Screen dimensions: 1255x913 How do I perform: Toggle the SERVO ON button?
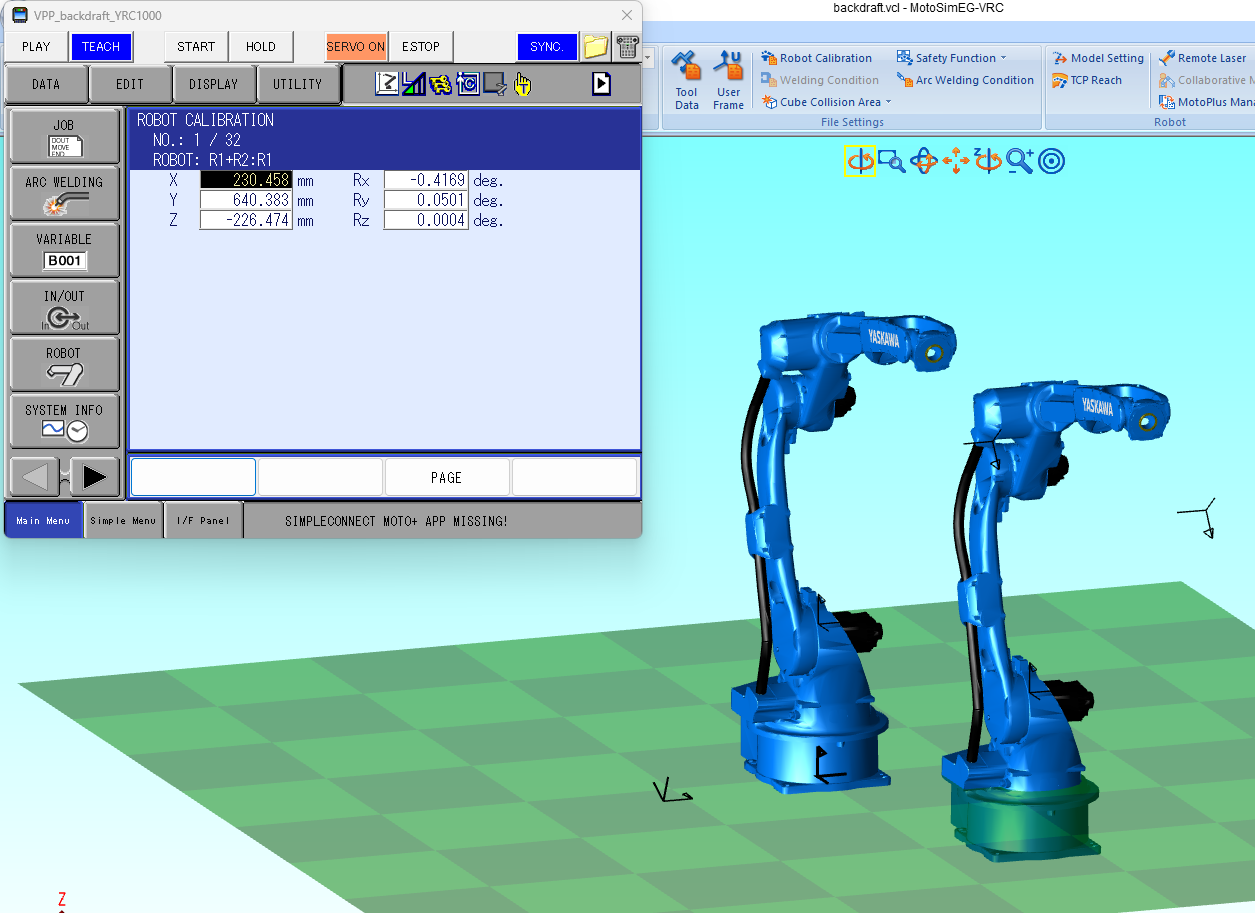pyautogui.click(x=356, y=47)
